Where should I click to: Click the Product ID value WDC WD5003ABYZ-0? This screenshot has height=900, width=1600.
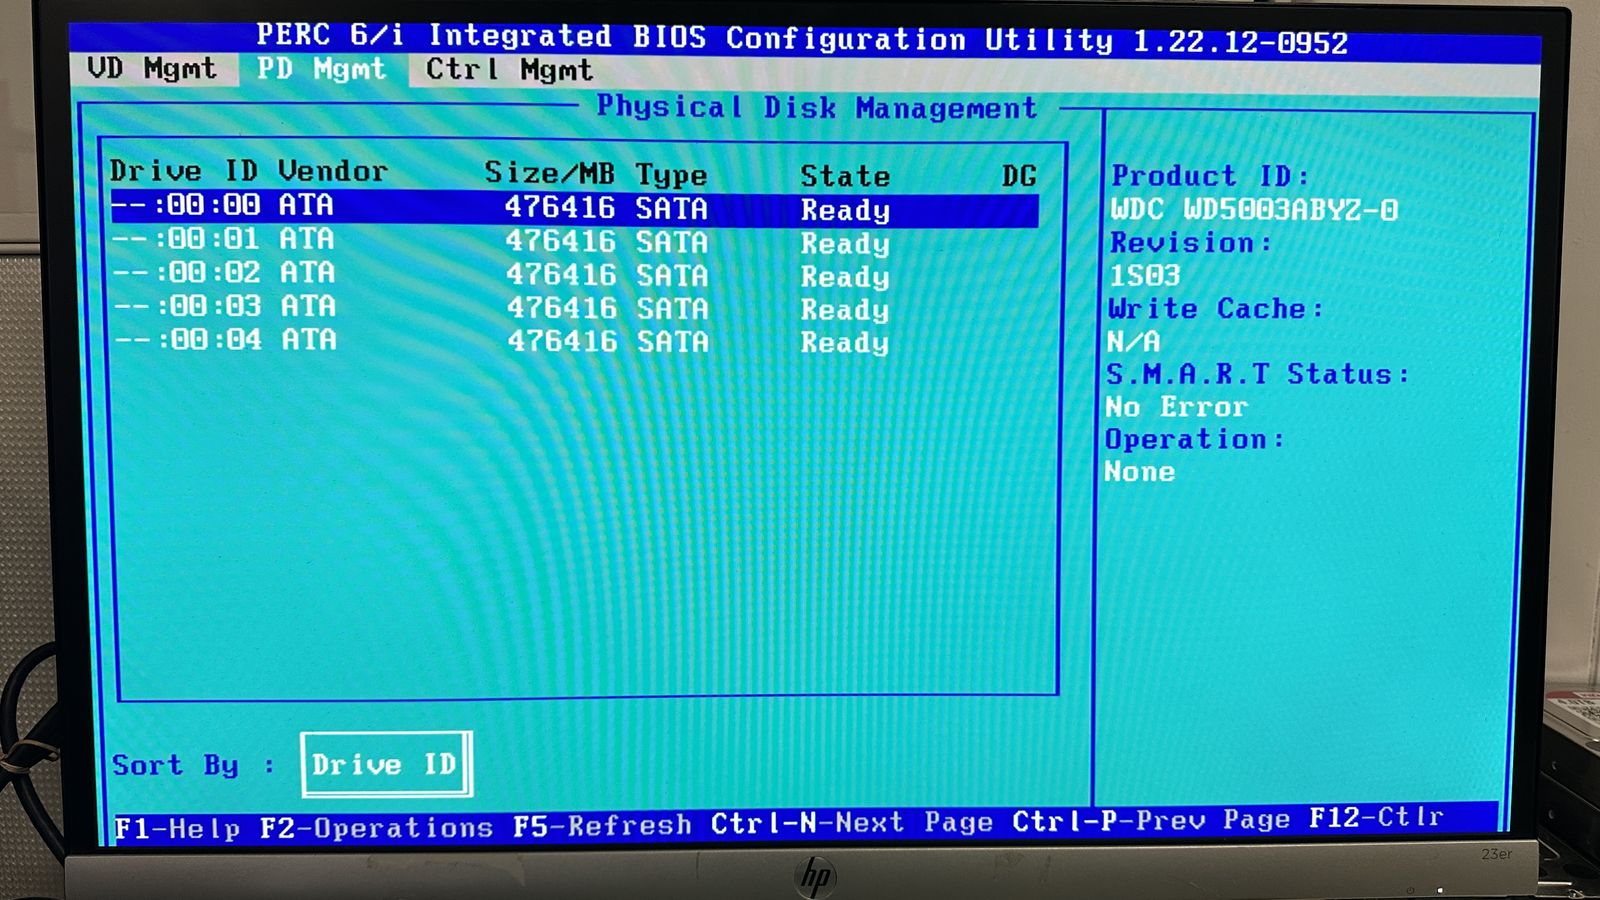point(1254,209)
